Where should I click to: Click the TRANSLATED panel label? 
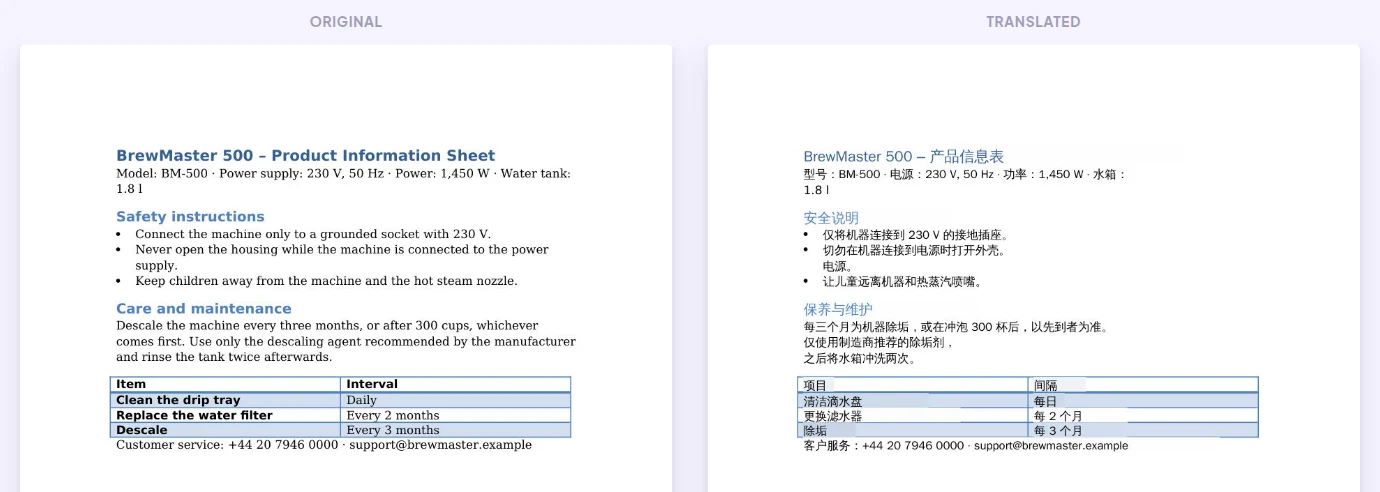[1033, 22]
